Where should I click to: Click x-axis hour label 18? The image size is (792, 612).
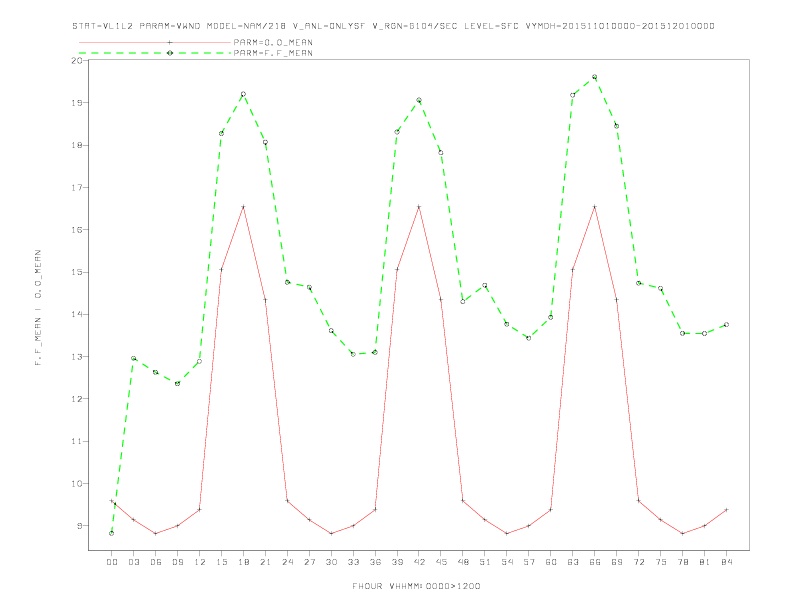(243, 562)
